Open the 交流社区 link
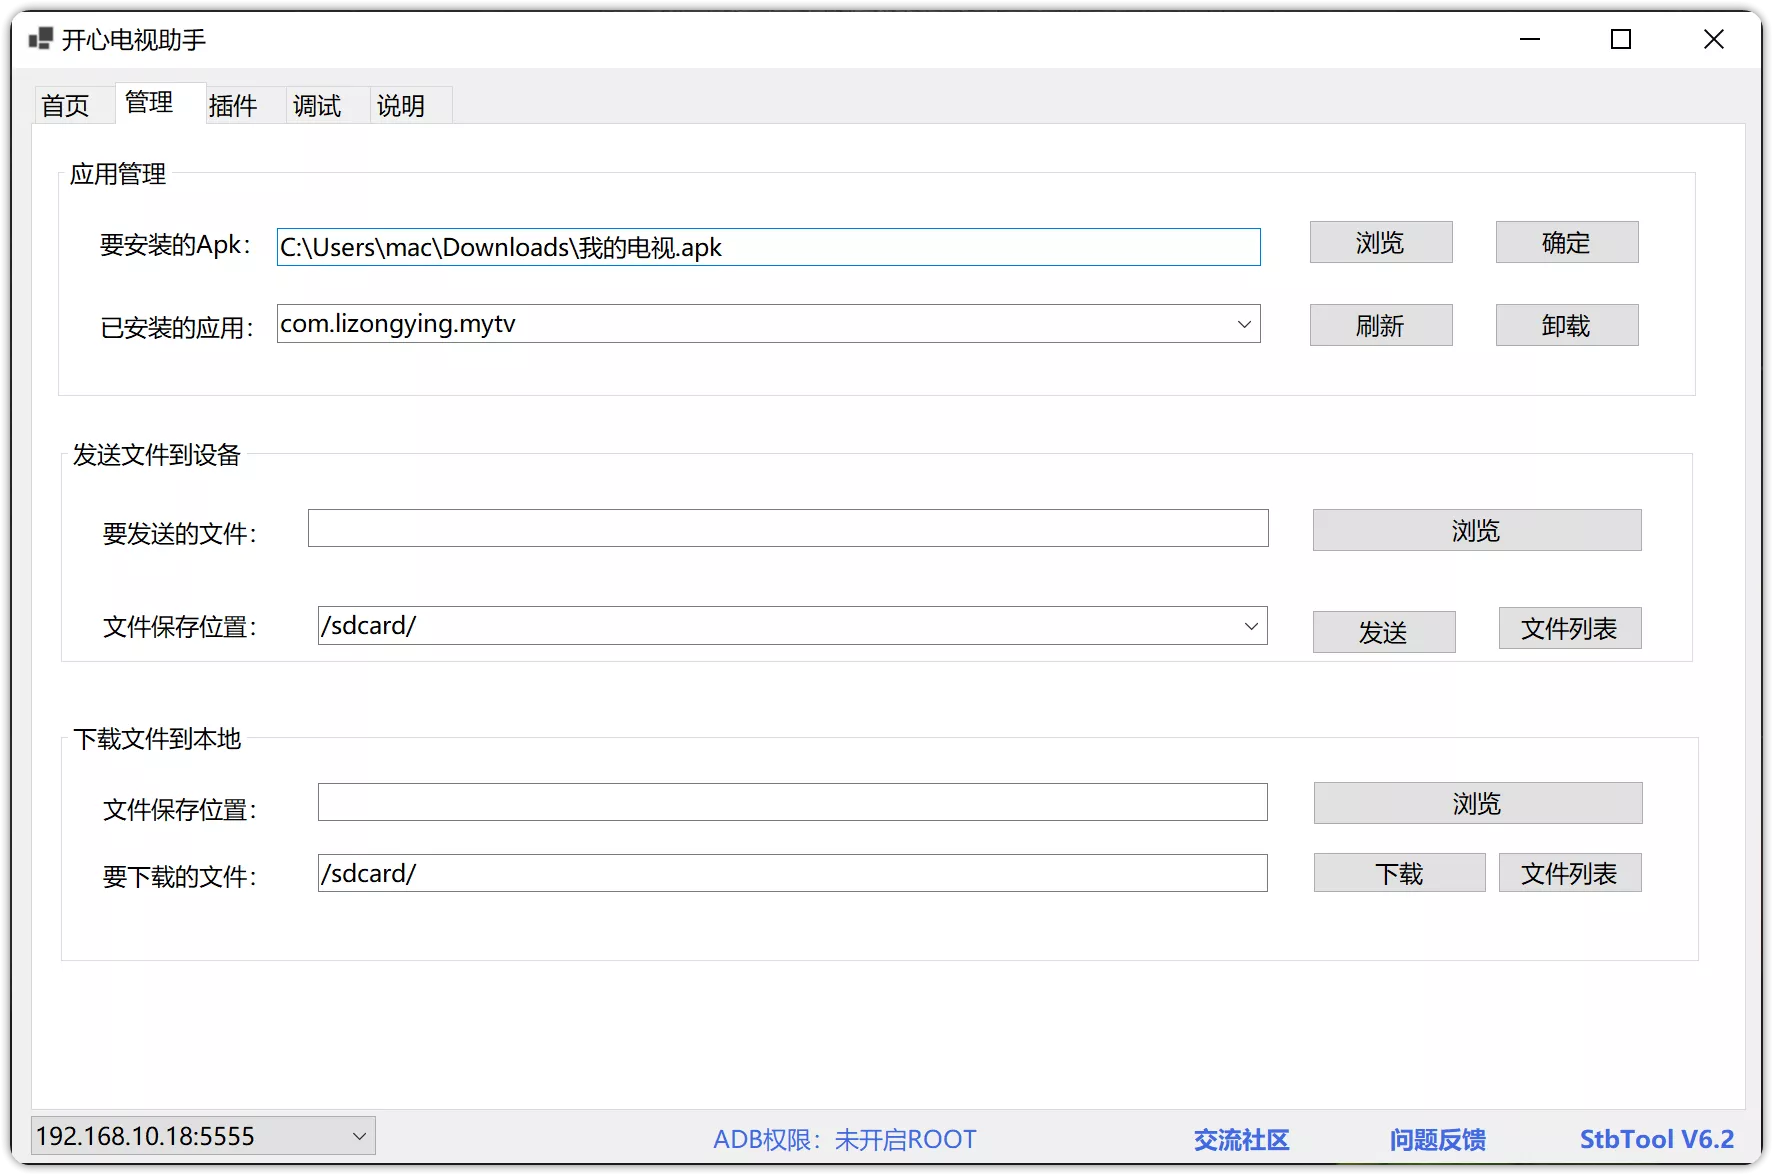Viewport: 1773px width, 1175px height. 1240,1139
